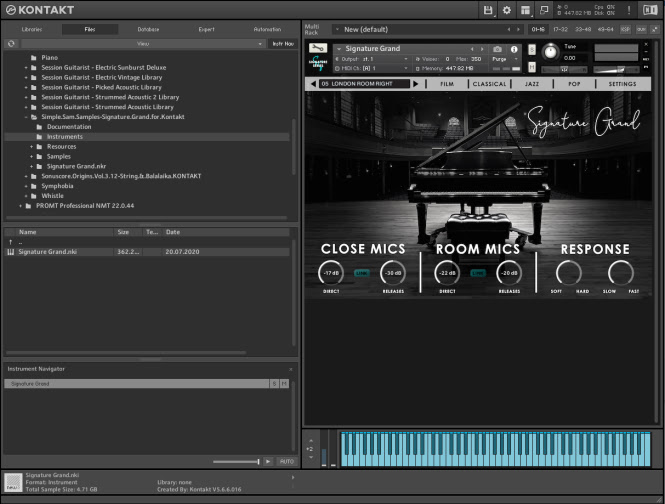Switch to the Automation tab
Viewport: 665px width, 504px height.
pos(267,30)
